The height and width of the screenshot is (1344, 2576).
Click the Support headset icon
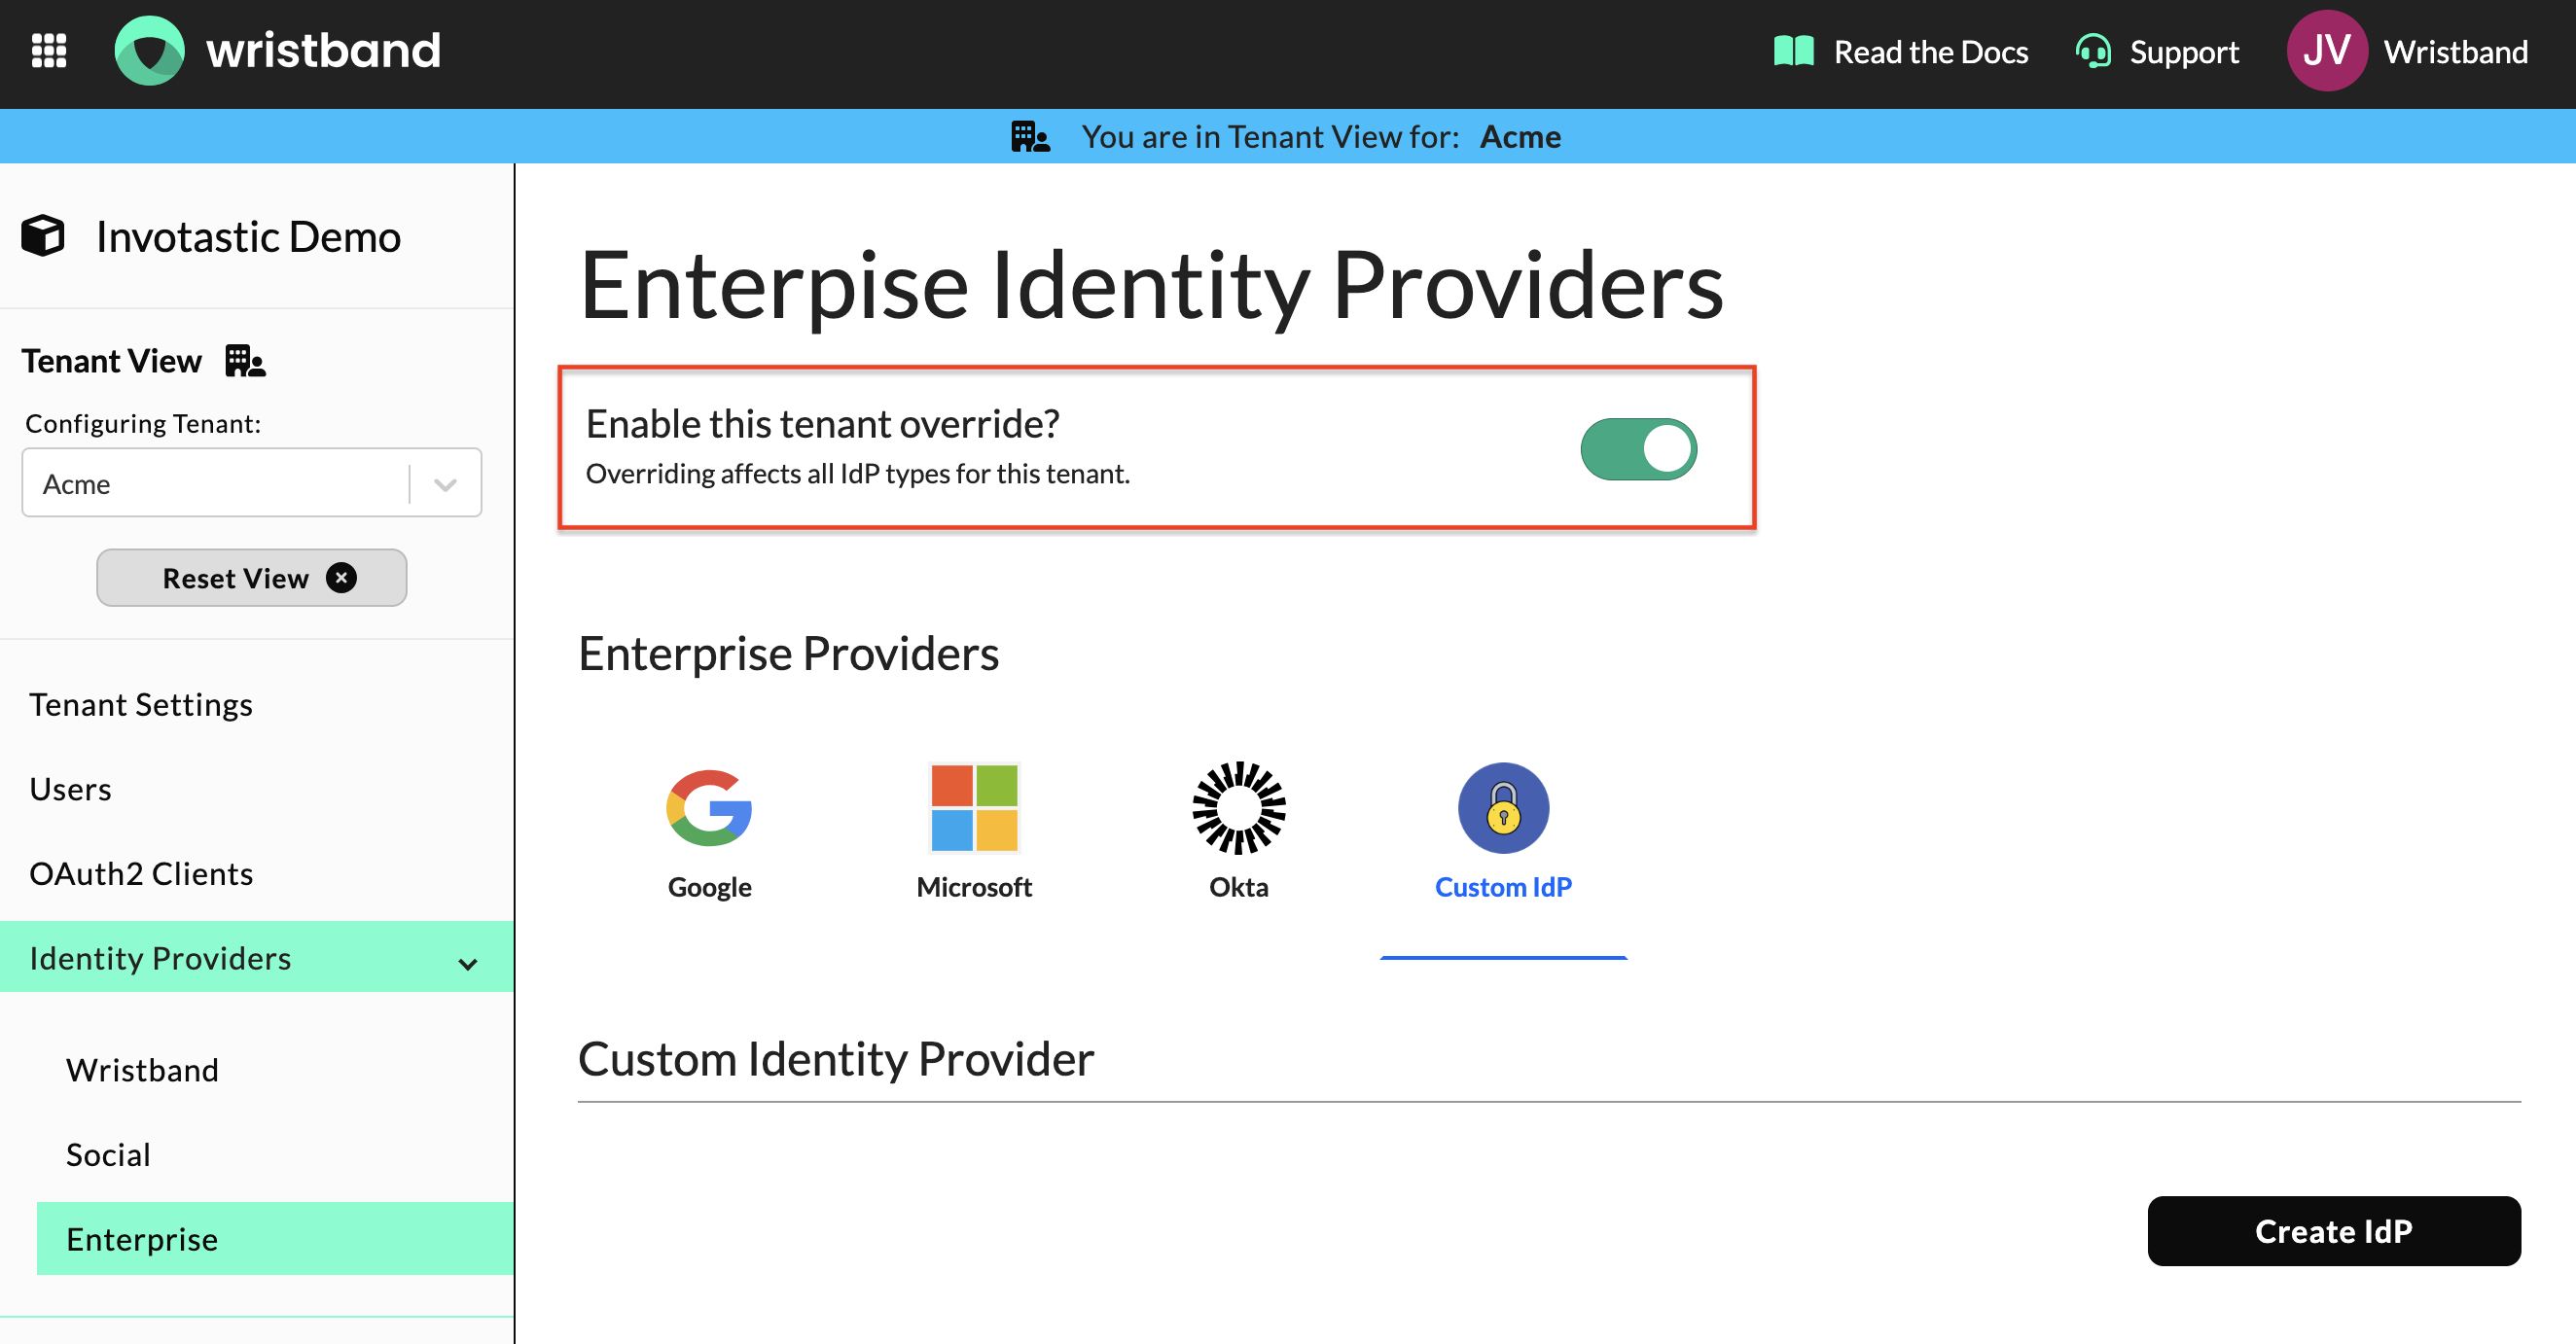(x=2093, y=51)
